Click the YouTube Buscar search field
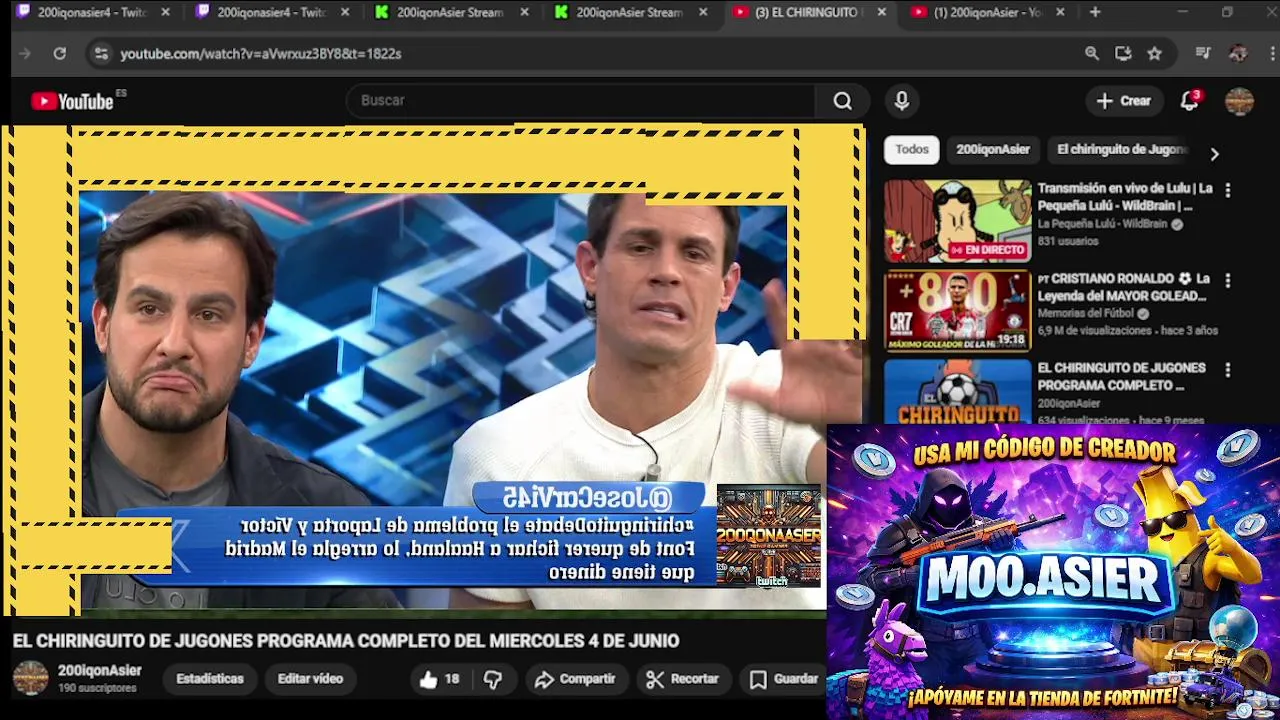 (x=580, y=101)
